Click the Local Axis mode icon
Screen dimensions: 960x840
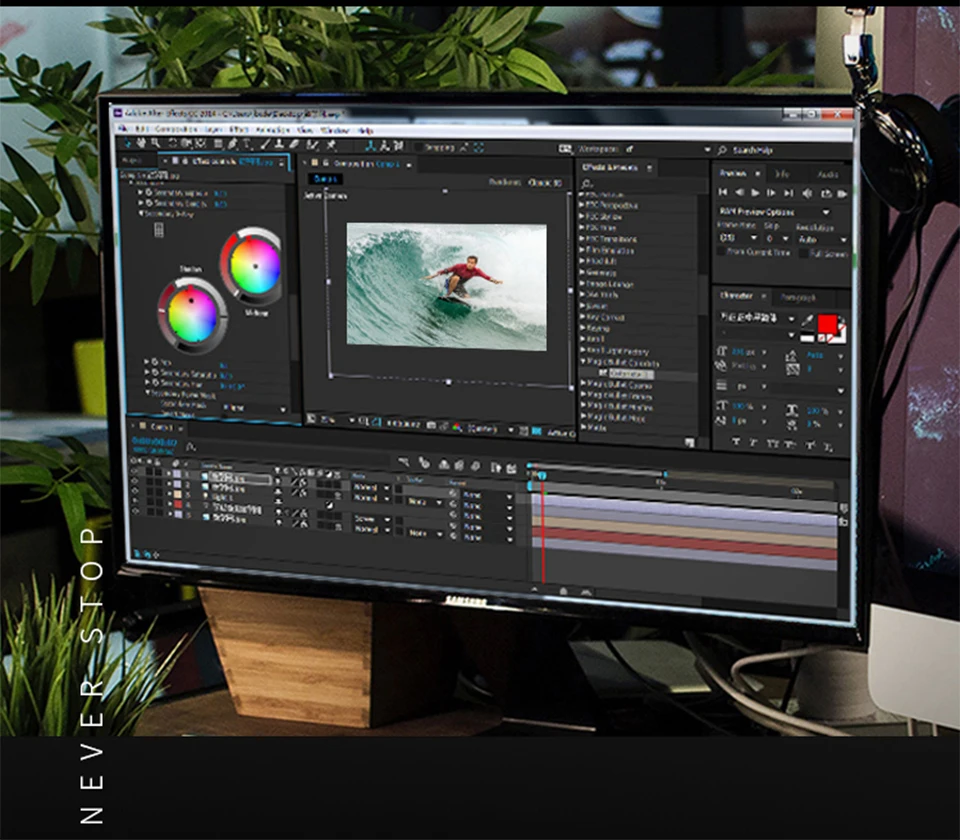coord(371,146)
